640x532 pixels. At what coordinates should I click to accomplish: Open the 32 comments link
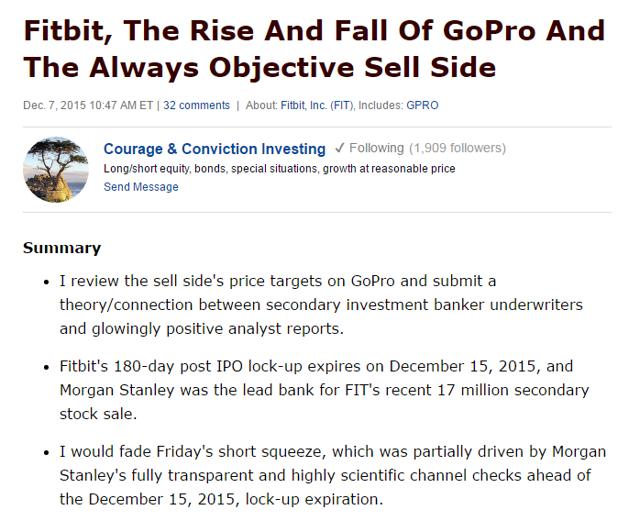[196, 105]
